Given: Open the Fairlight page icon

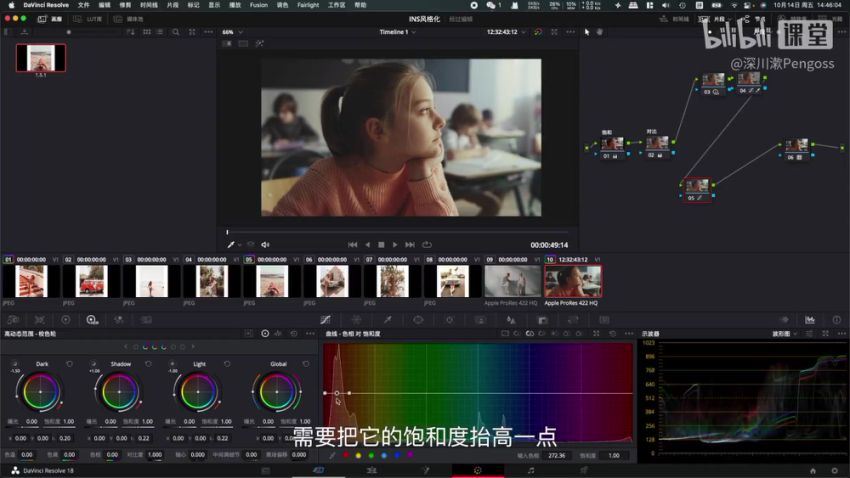Looking at the screenshot, I should click(x=531, y=470).
